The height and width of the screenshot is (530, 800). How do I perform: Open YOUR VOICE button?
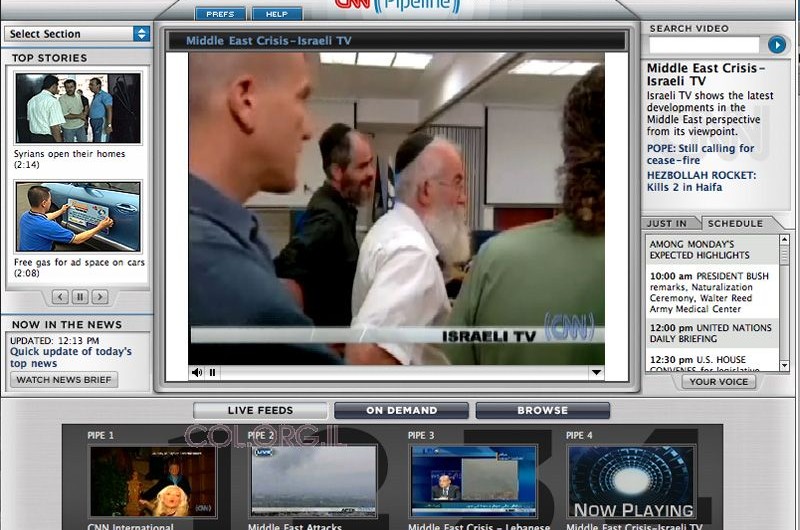click(x=719, y=382)
